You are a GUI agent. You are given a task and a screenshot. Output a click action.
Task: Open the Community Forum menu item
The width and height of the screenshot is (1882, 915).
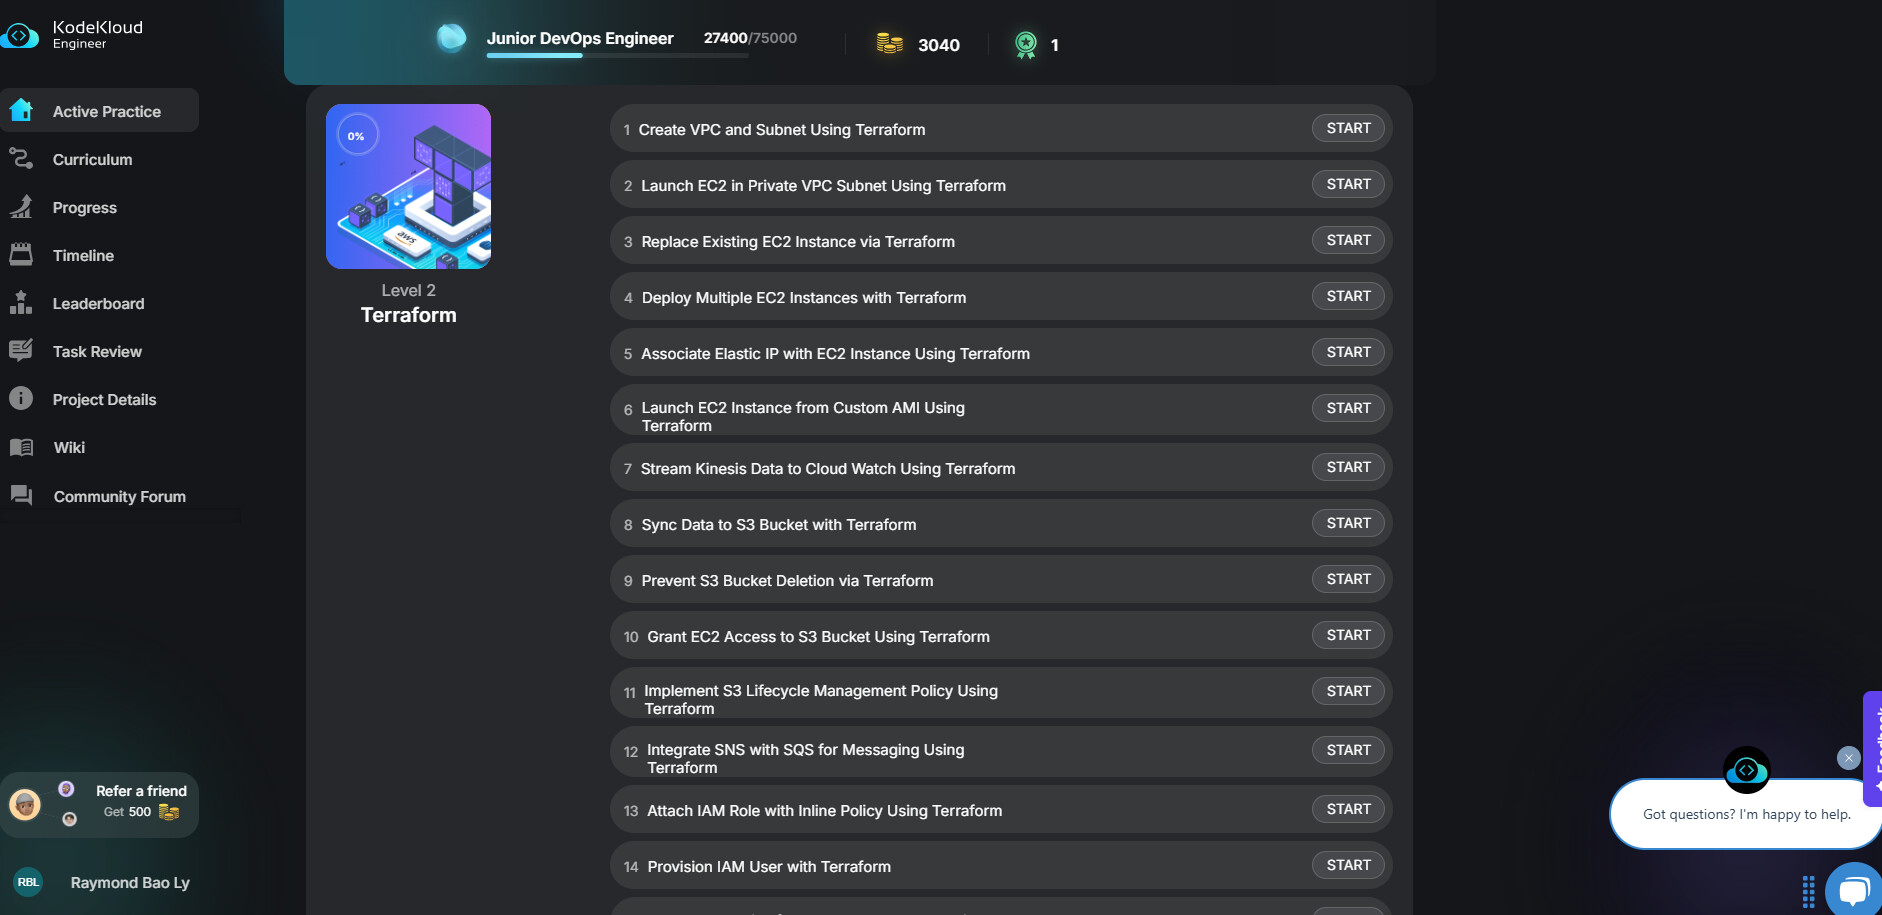point(119,496)
